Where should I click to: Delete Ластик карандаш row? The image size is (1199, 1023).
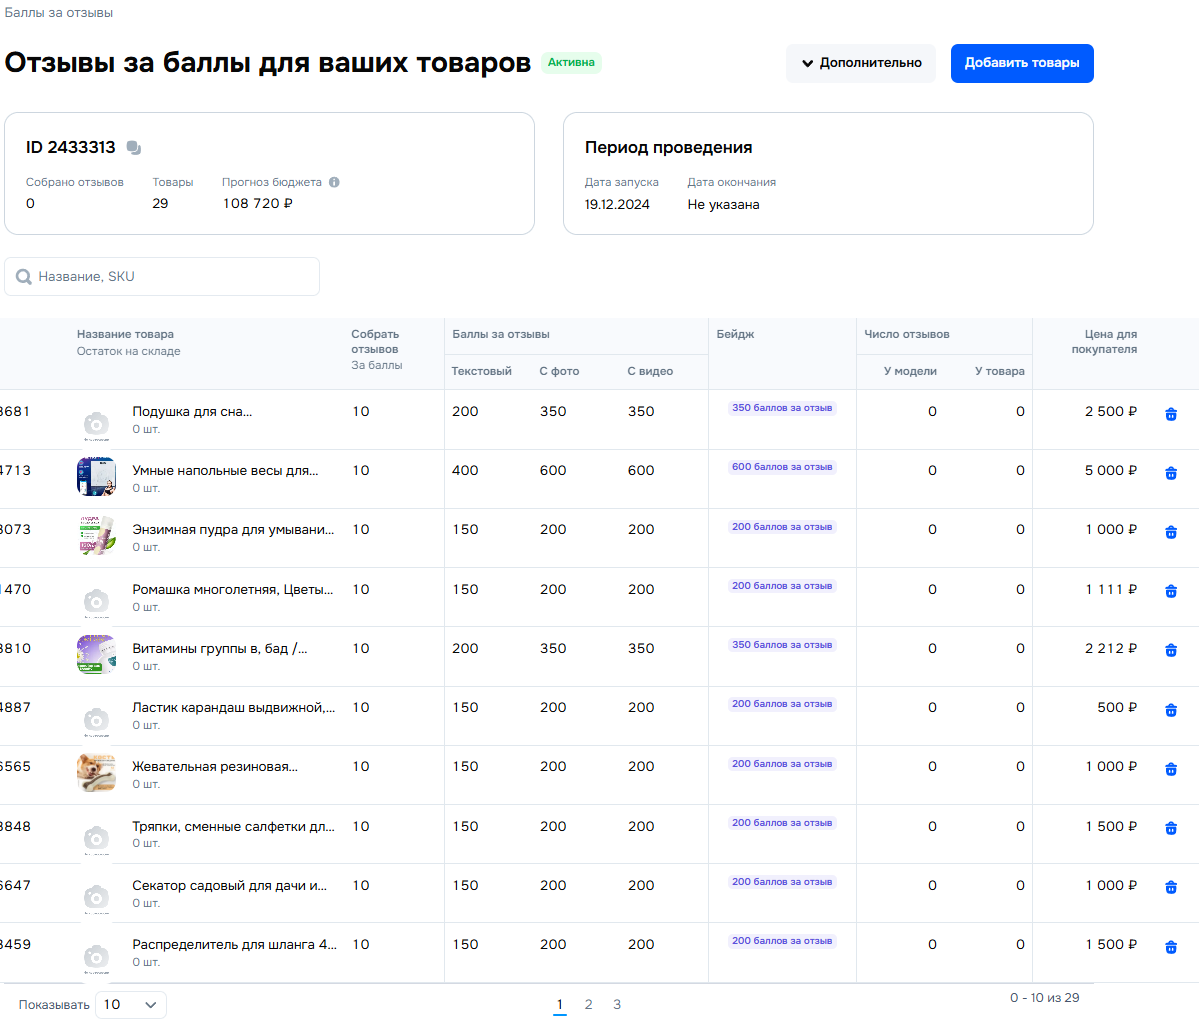tap(1171, 710)
